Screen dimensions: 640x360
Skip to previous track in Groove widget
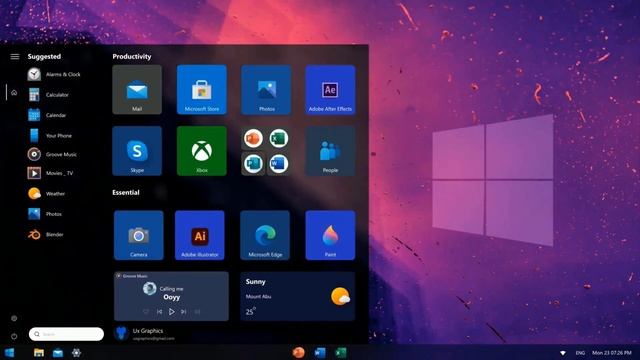pyautogui.click(x=160, y=311)
